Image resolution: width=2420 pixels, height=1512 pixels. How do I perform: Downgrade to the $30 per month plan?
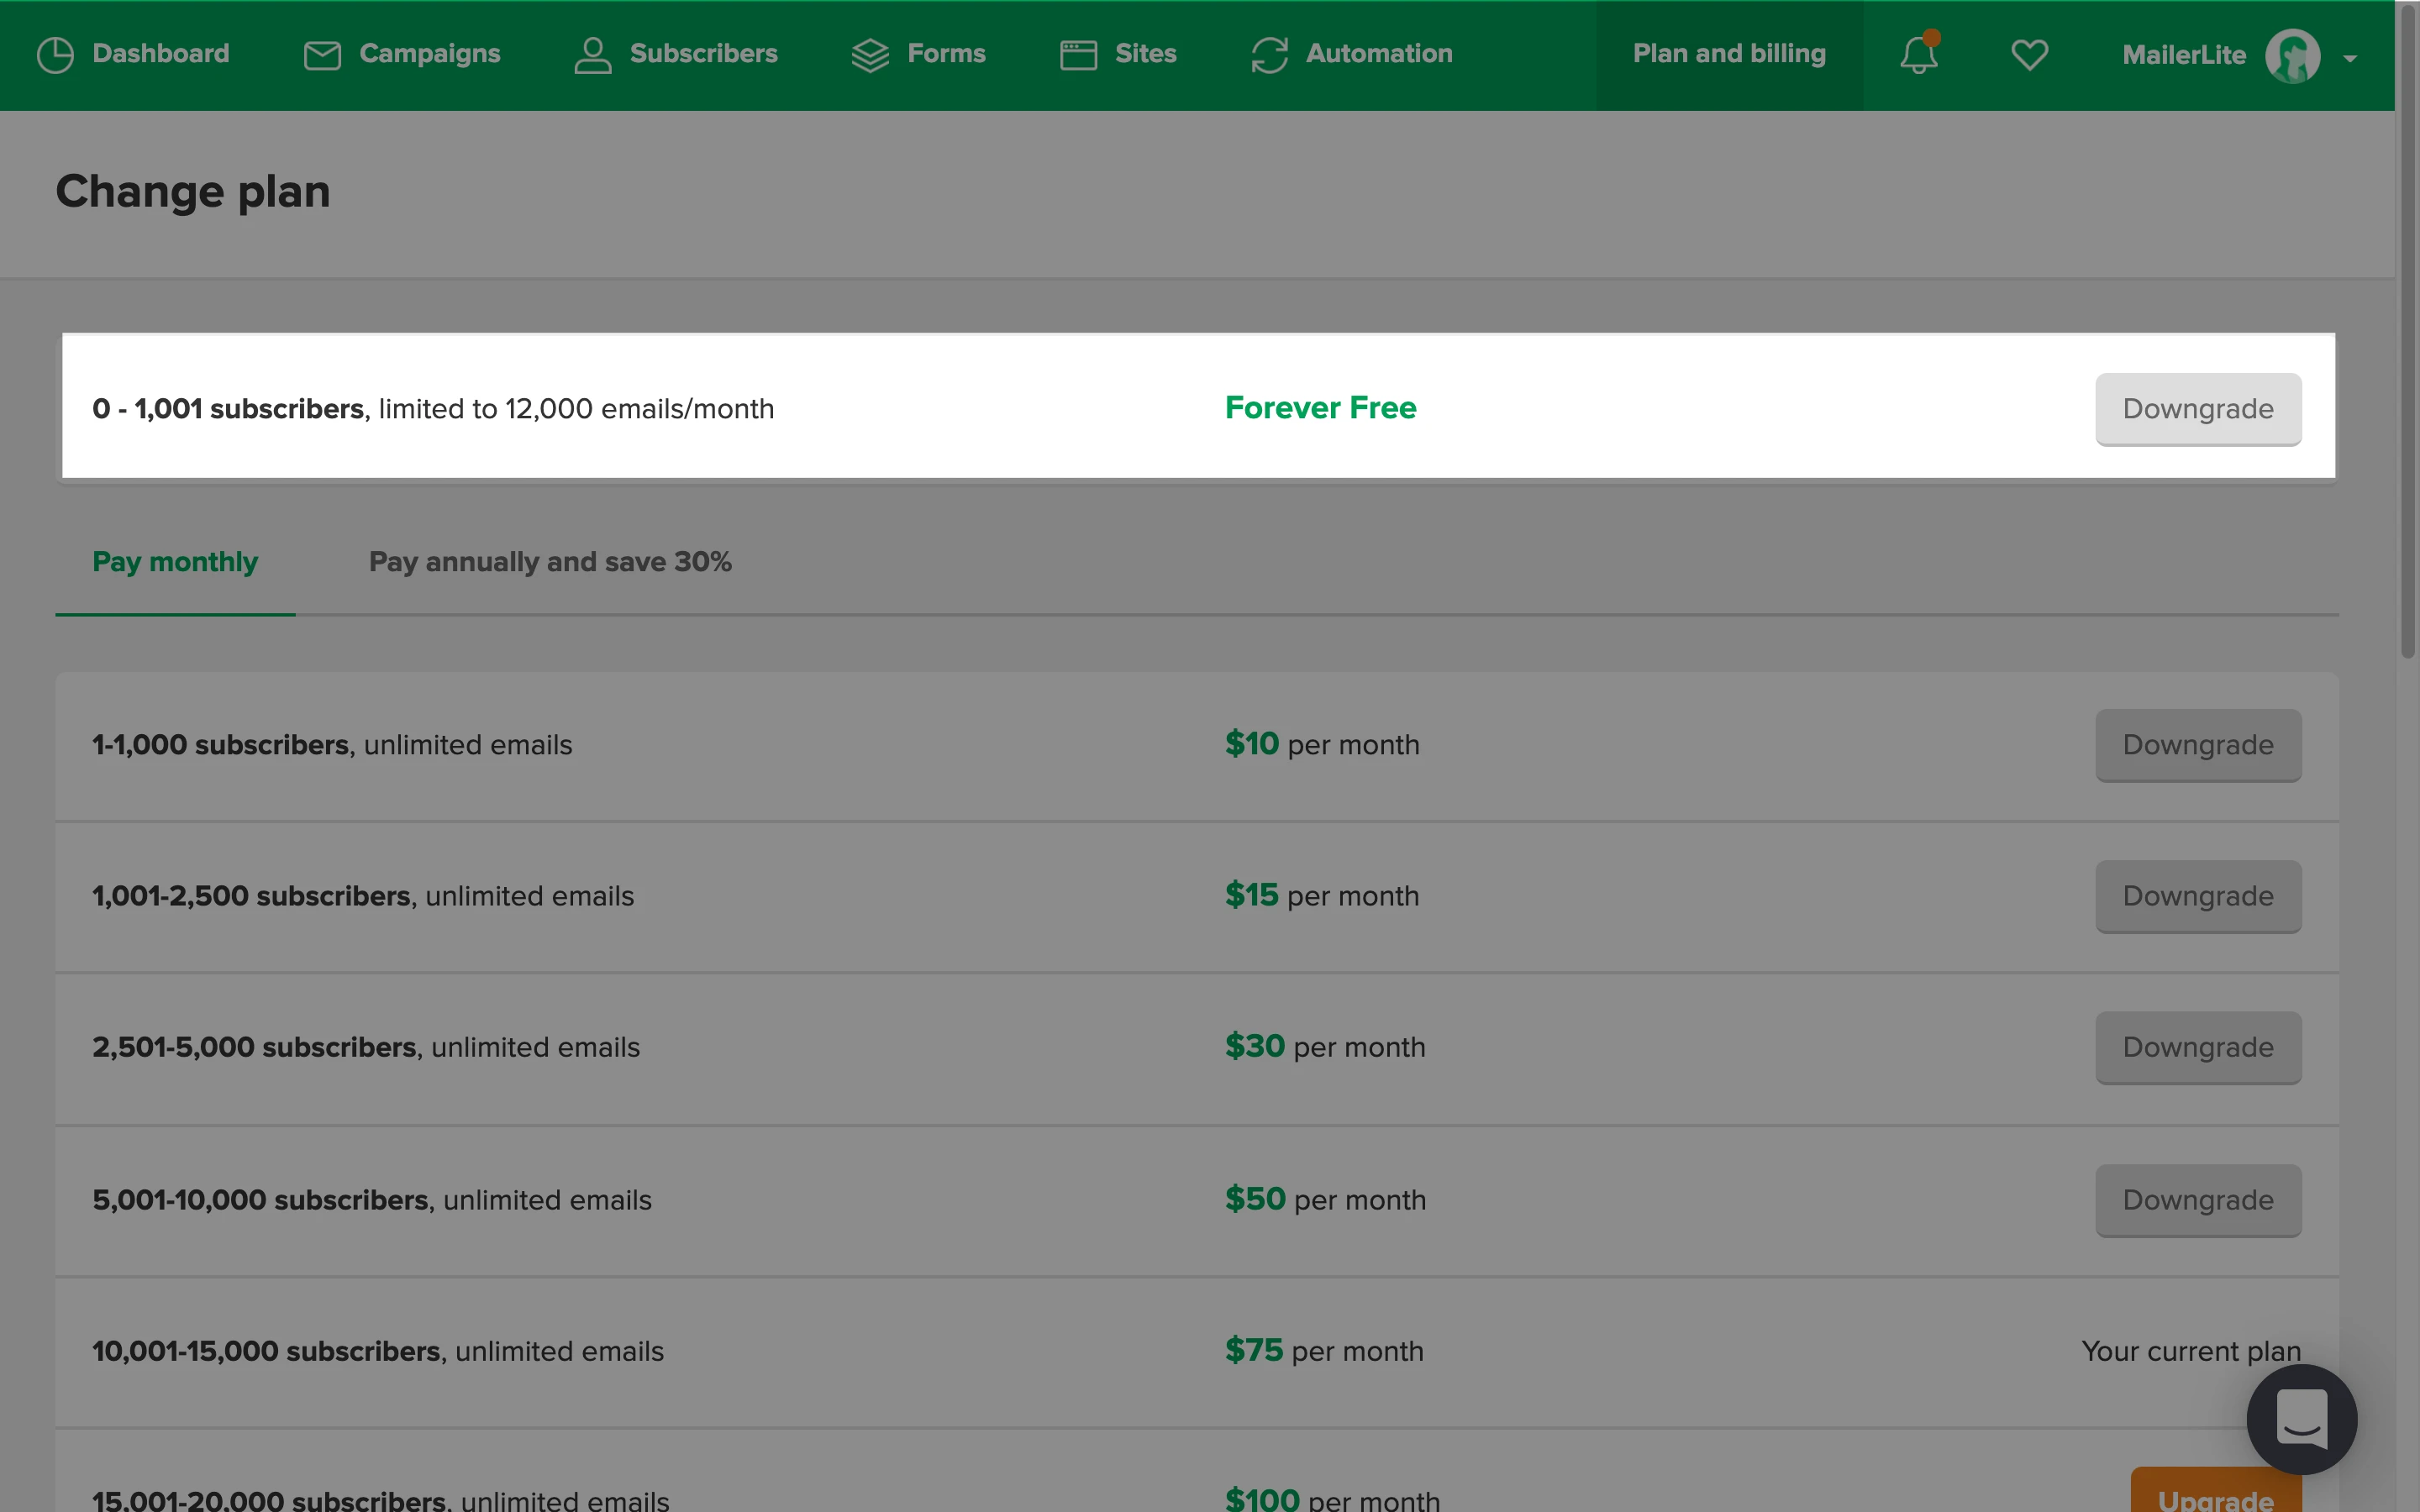2198,1047
